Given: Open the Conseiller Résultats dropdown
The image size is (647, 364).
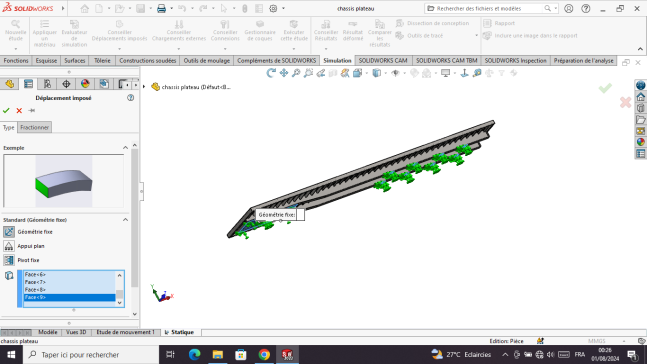Looking at the screenshot, I should click(x=326, y=49).
